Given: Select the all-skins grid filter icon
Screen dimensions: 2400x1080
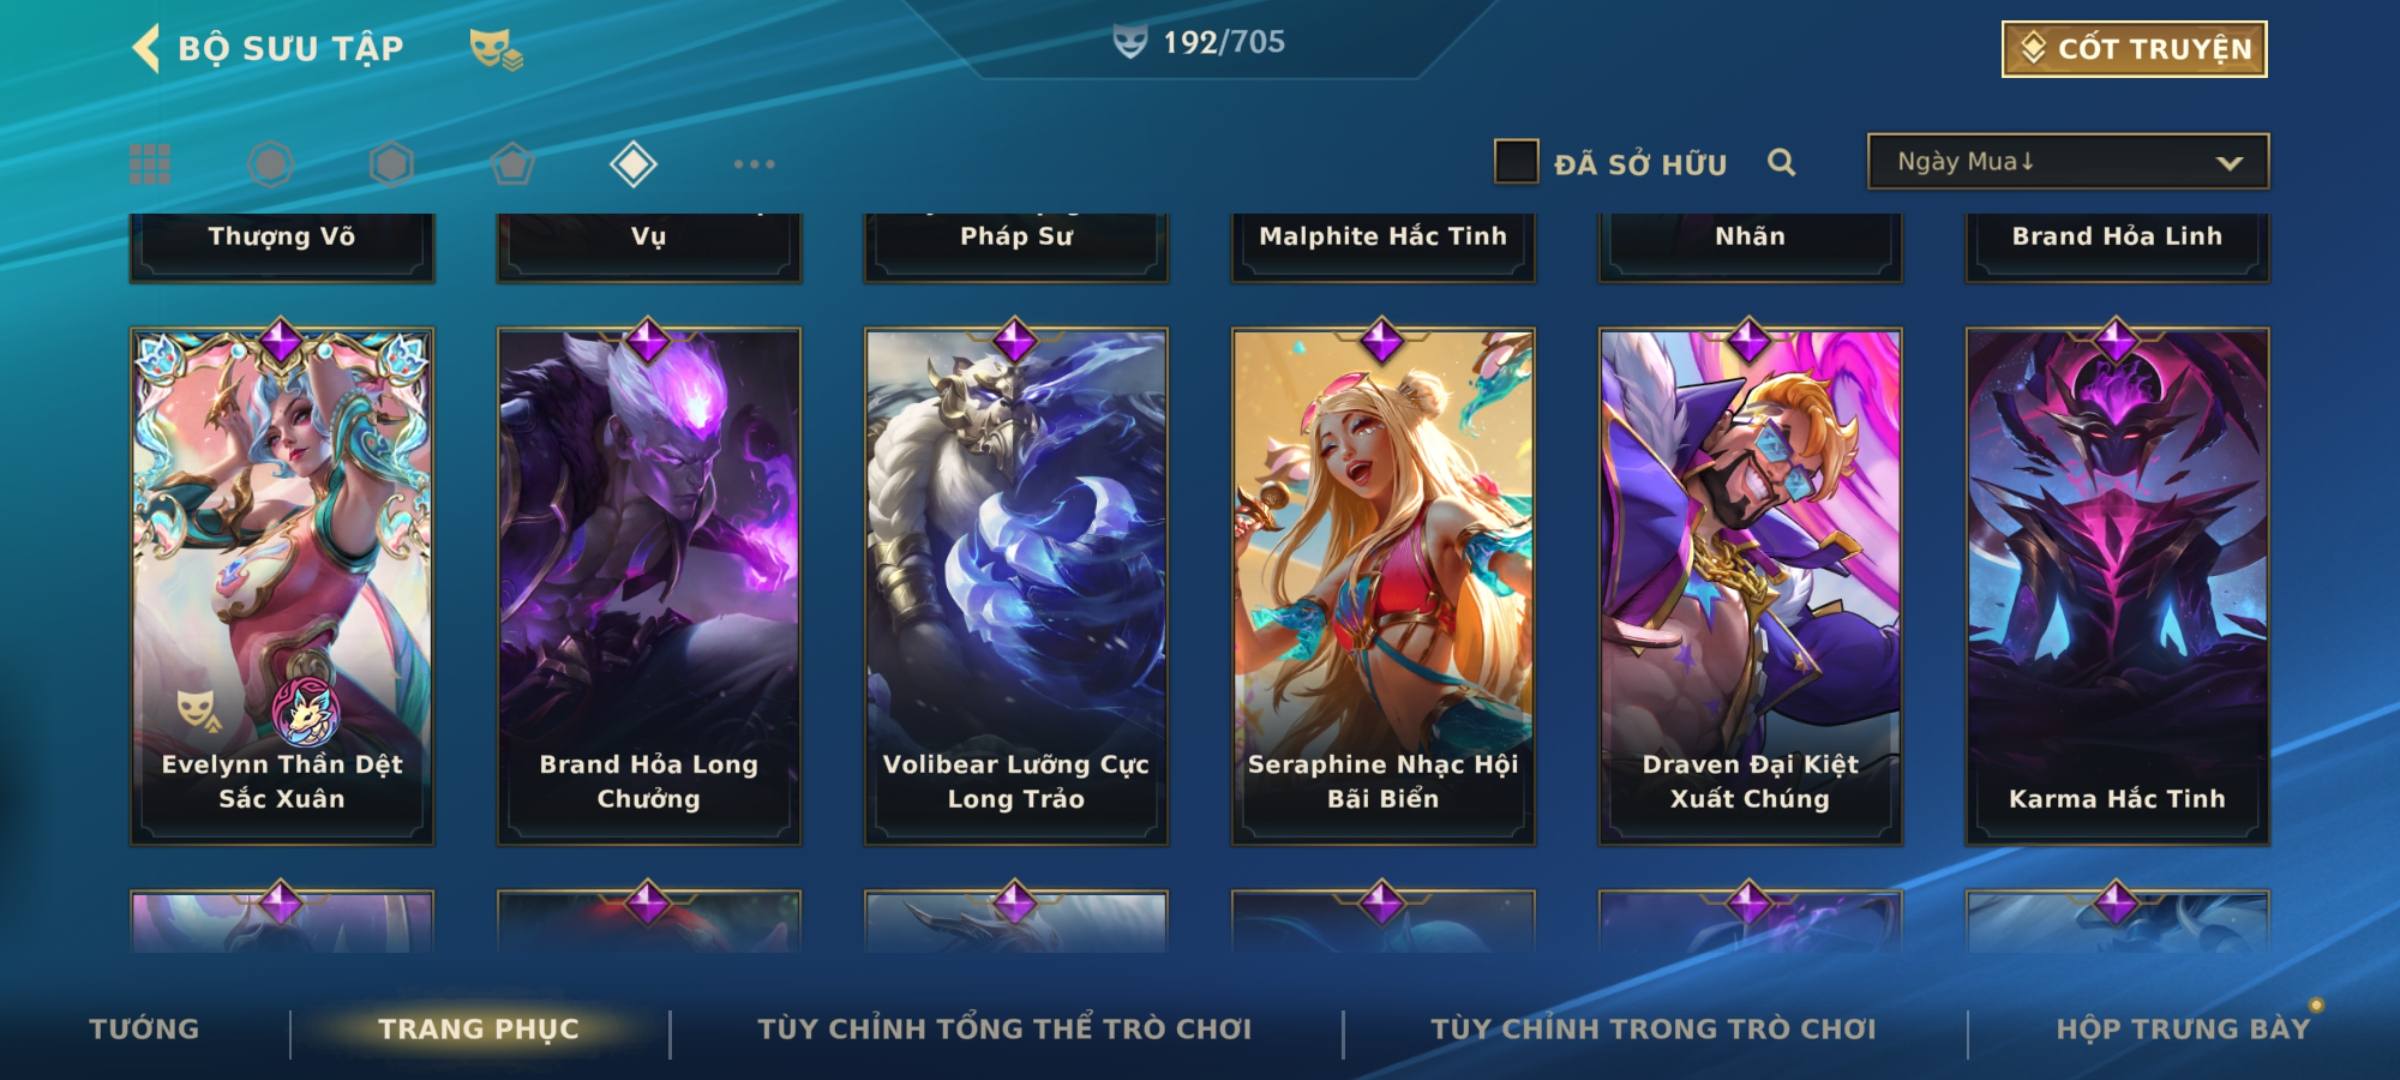Looking at the screenshot, I should point(150,164).
